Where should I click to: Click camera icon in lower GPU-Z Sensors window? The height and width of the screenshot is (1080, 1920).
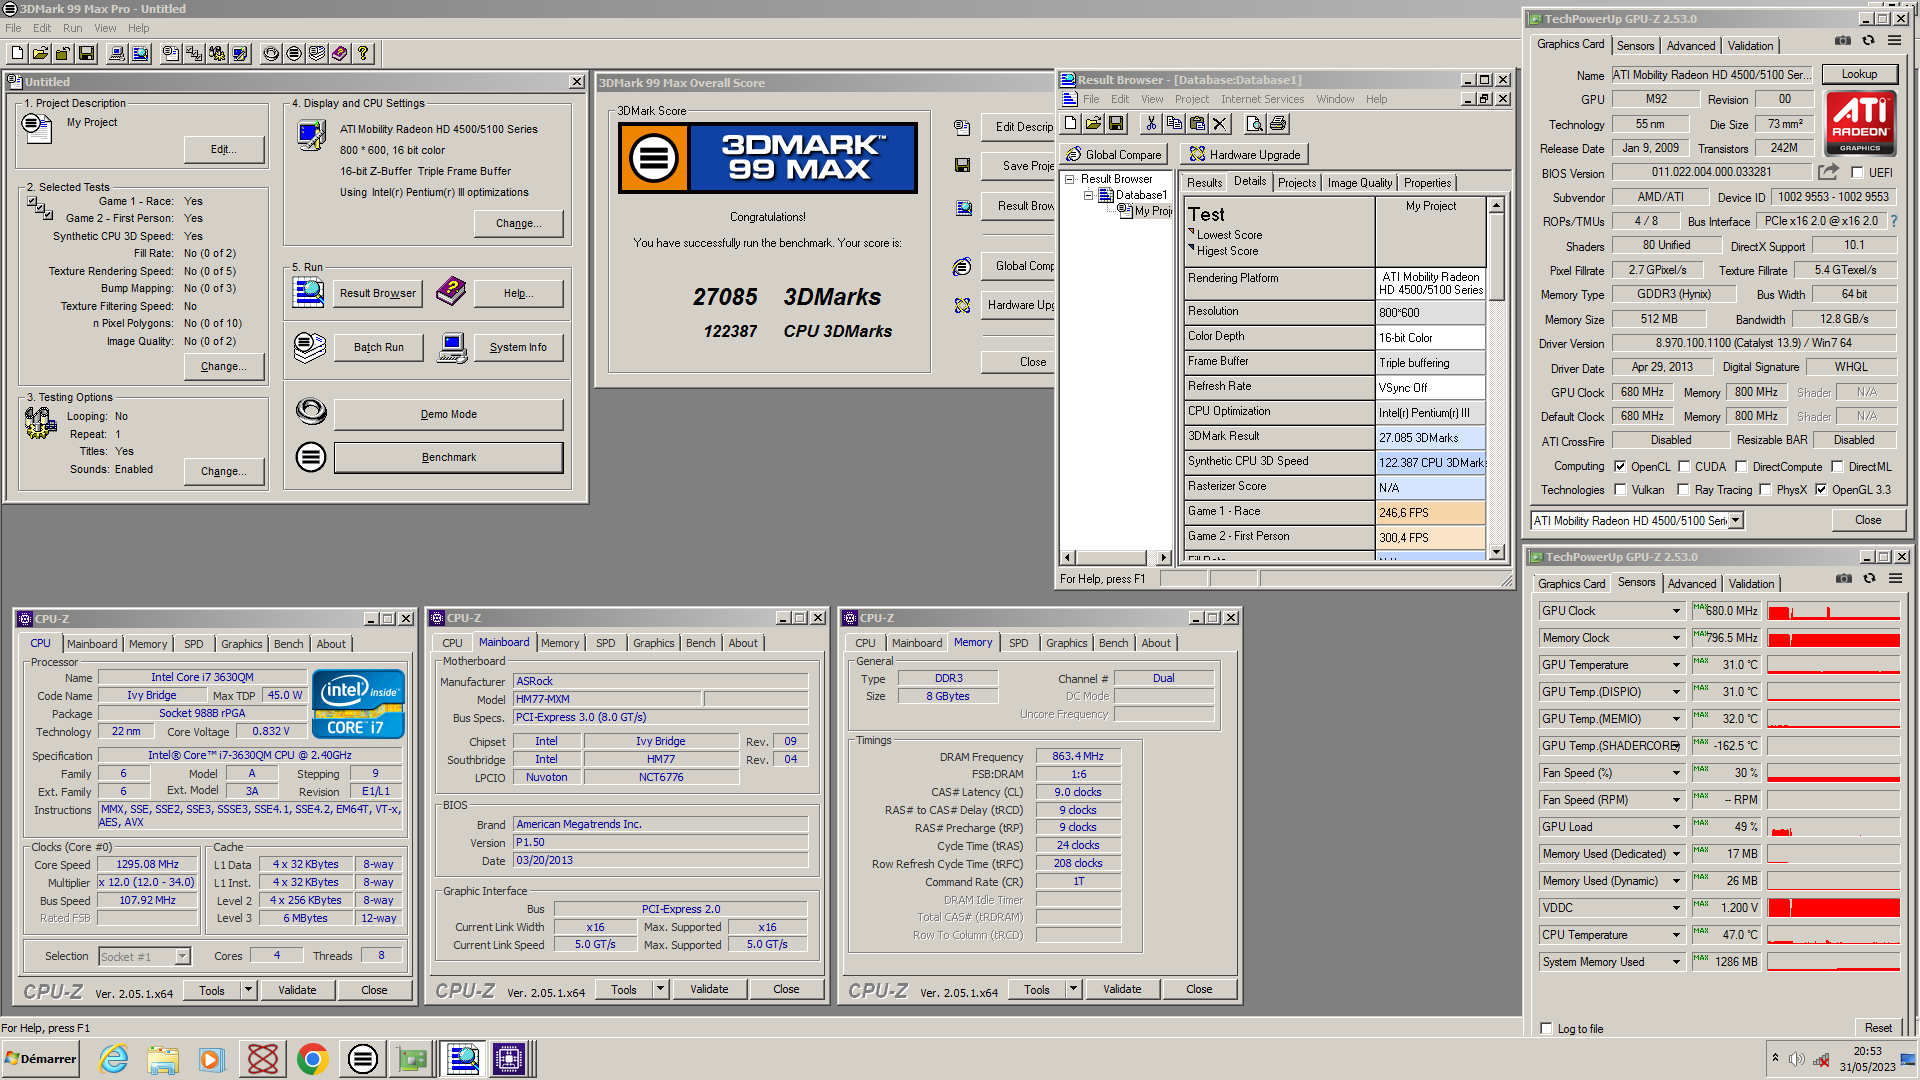[x=1844, y=579]
